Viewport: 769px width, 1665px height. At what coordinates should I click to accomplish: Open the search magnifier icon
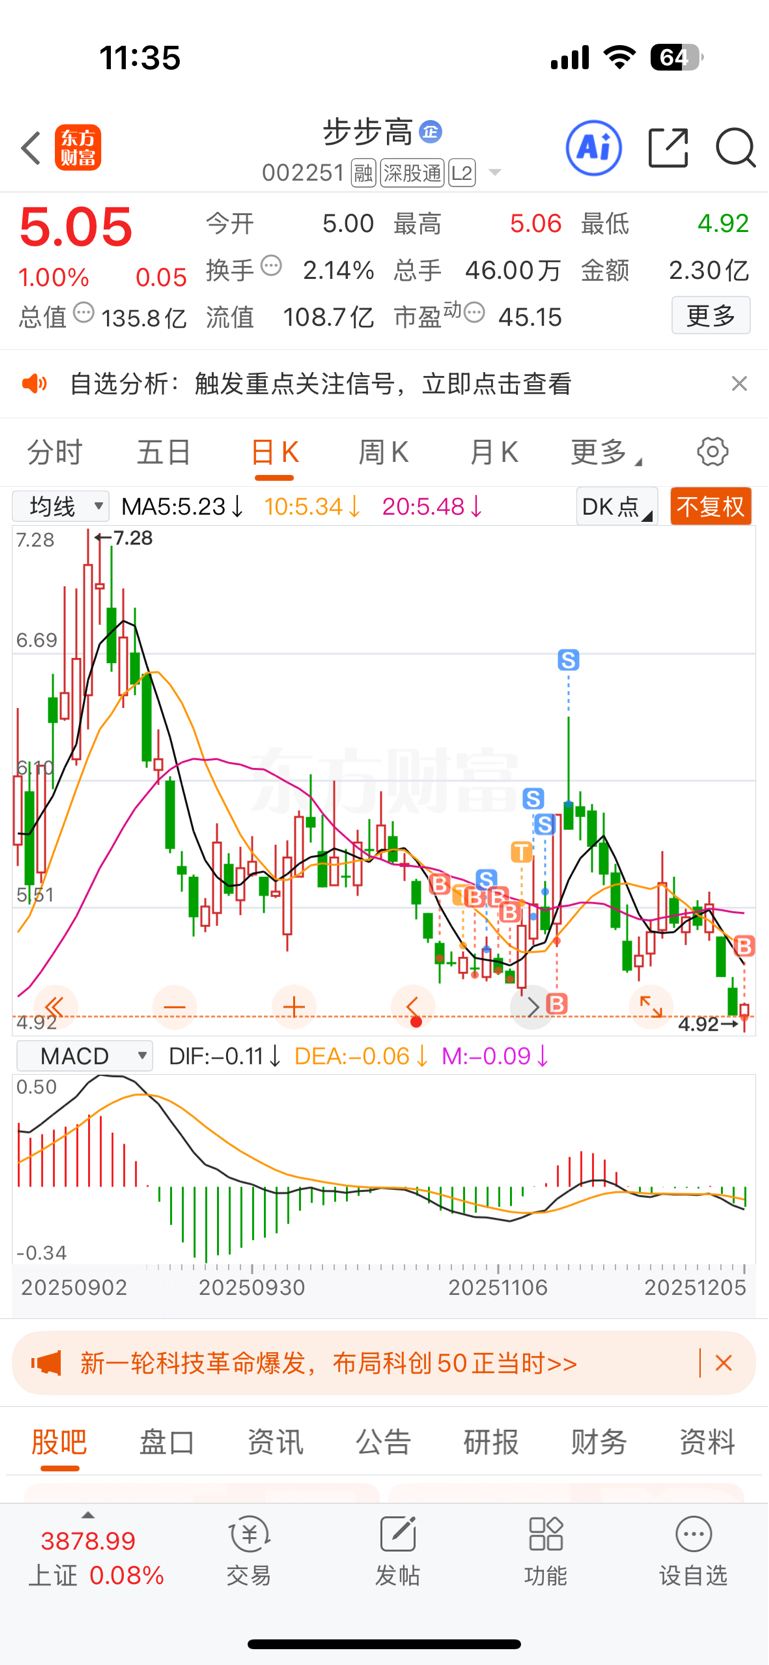pyautogui.click(x=735, y=148)
